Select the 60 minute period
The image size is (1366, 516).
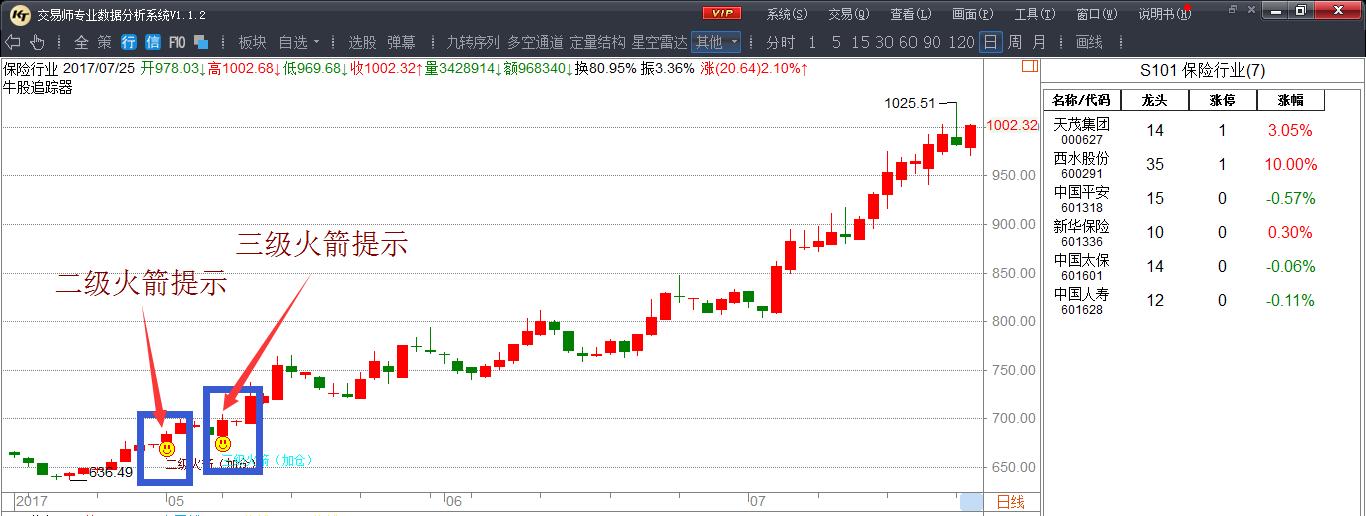pos(908,42)
